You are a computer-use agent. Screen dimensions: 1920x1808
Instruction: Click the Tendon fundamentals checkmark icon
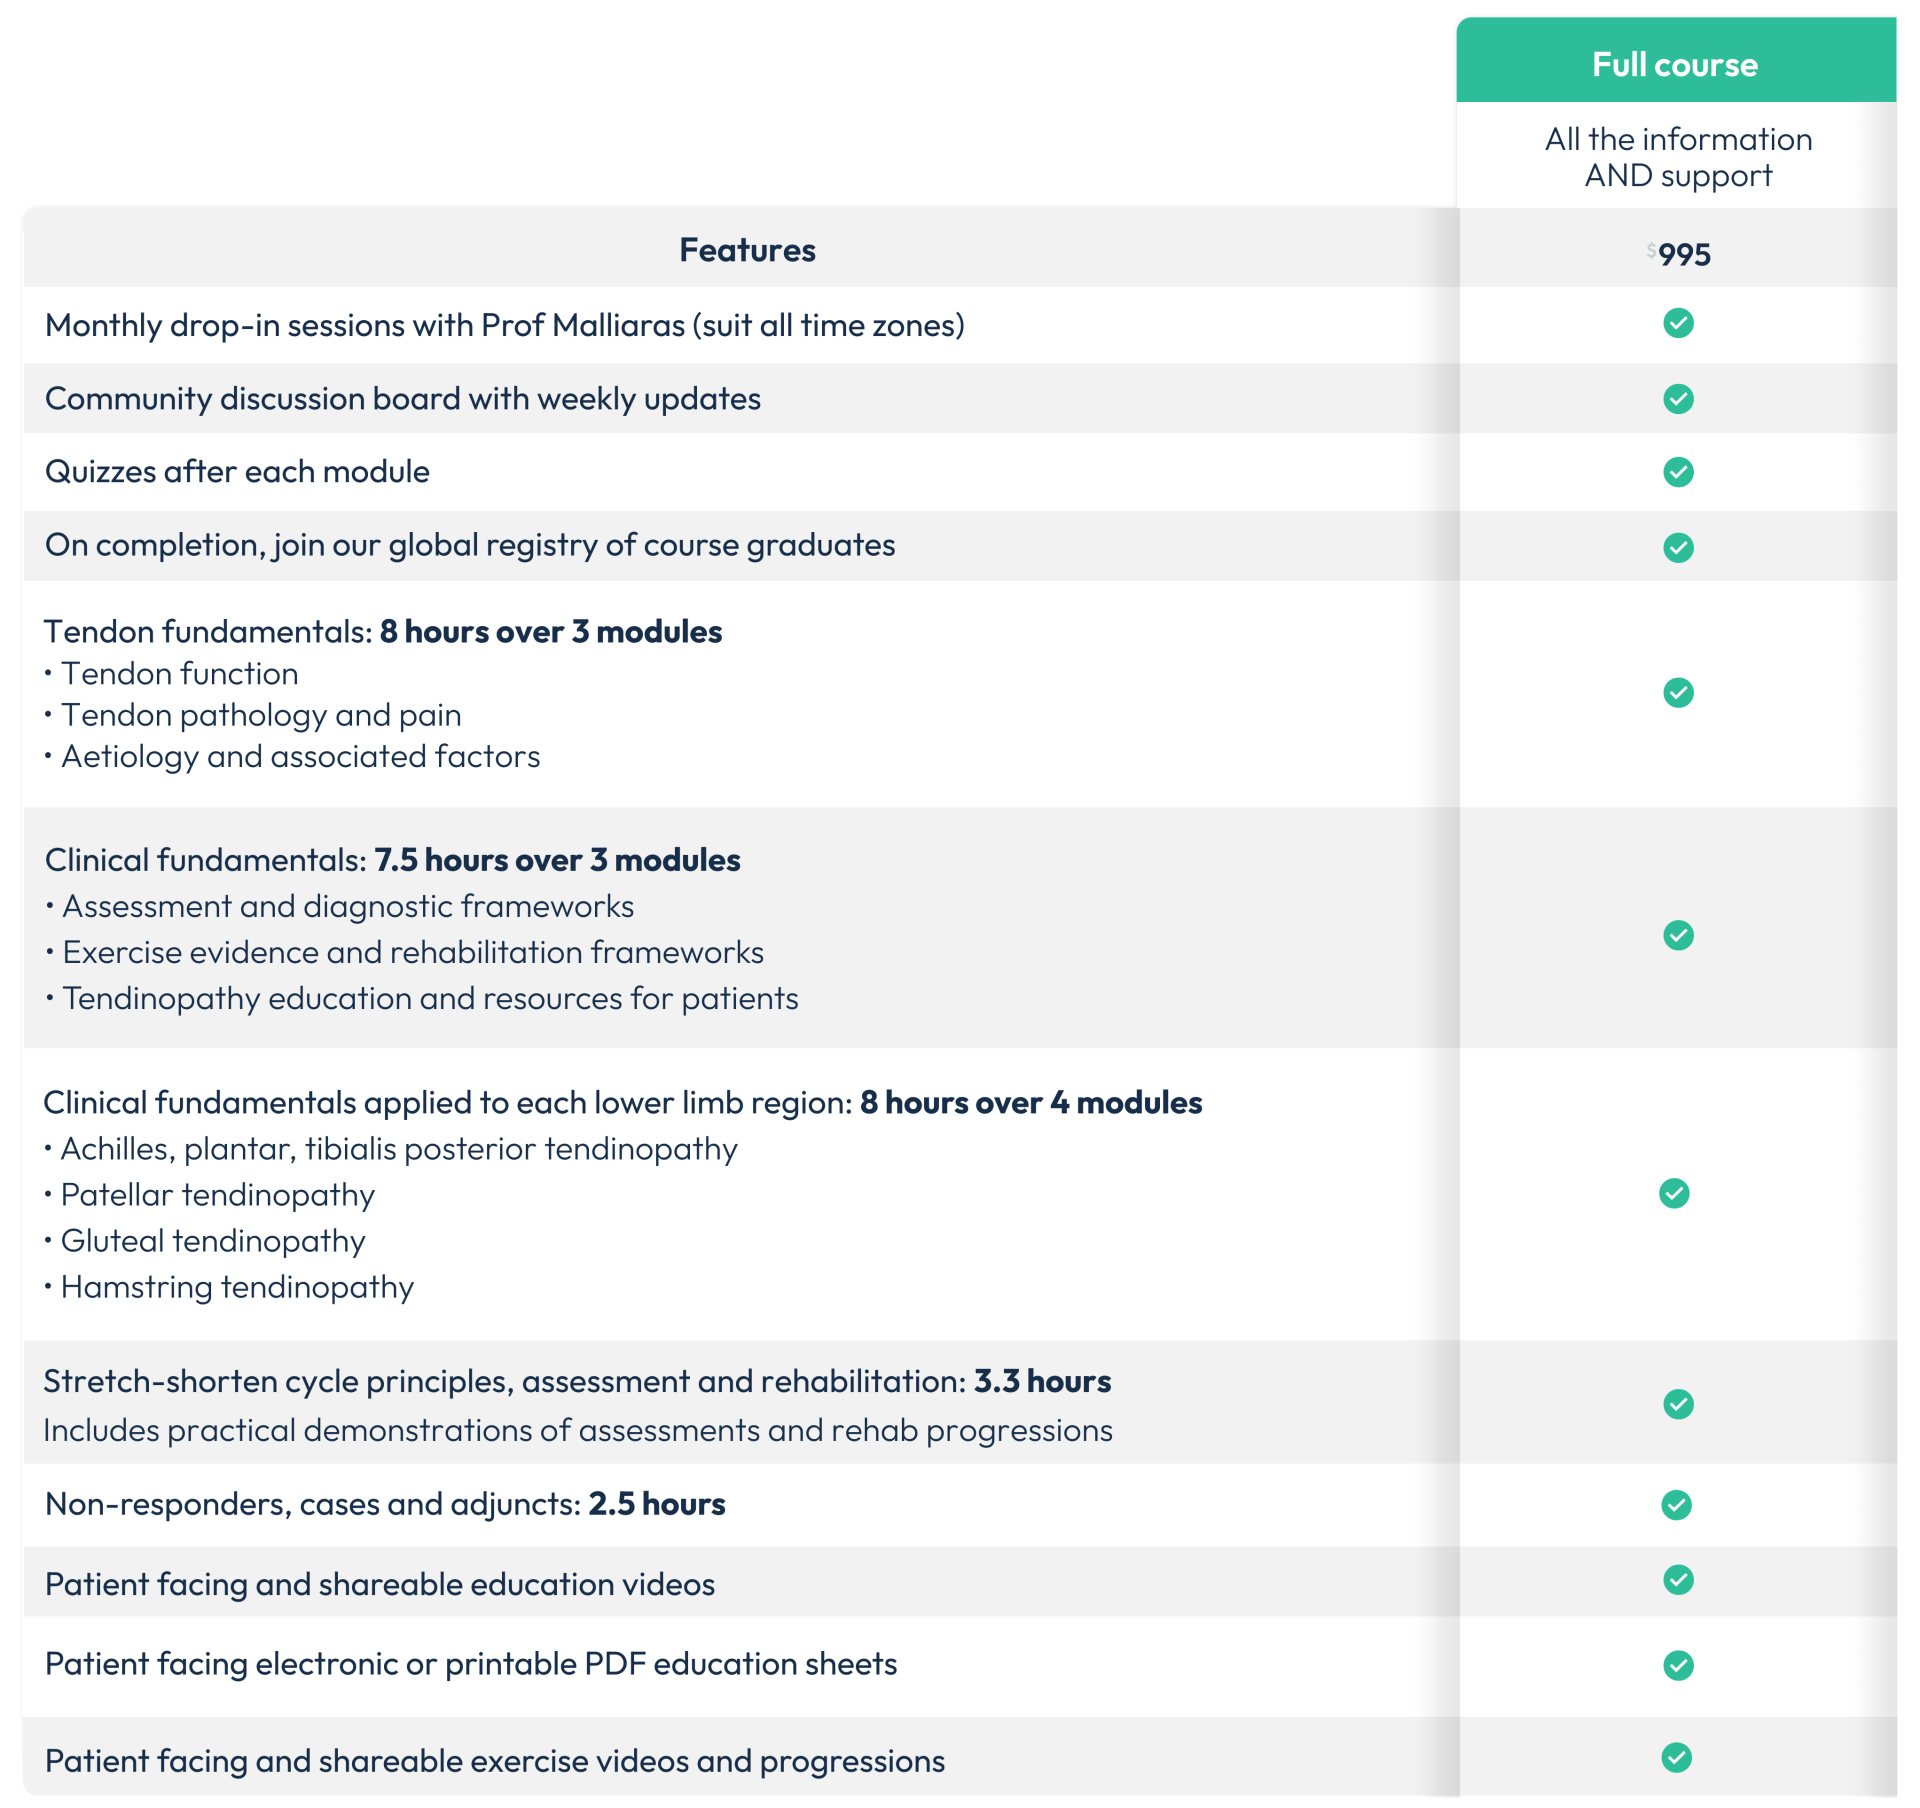pos(1678,692)
